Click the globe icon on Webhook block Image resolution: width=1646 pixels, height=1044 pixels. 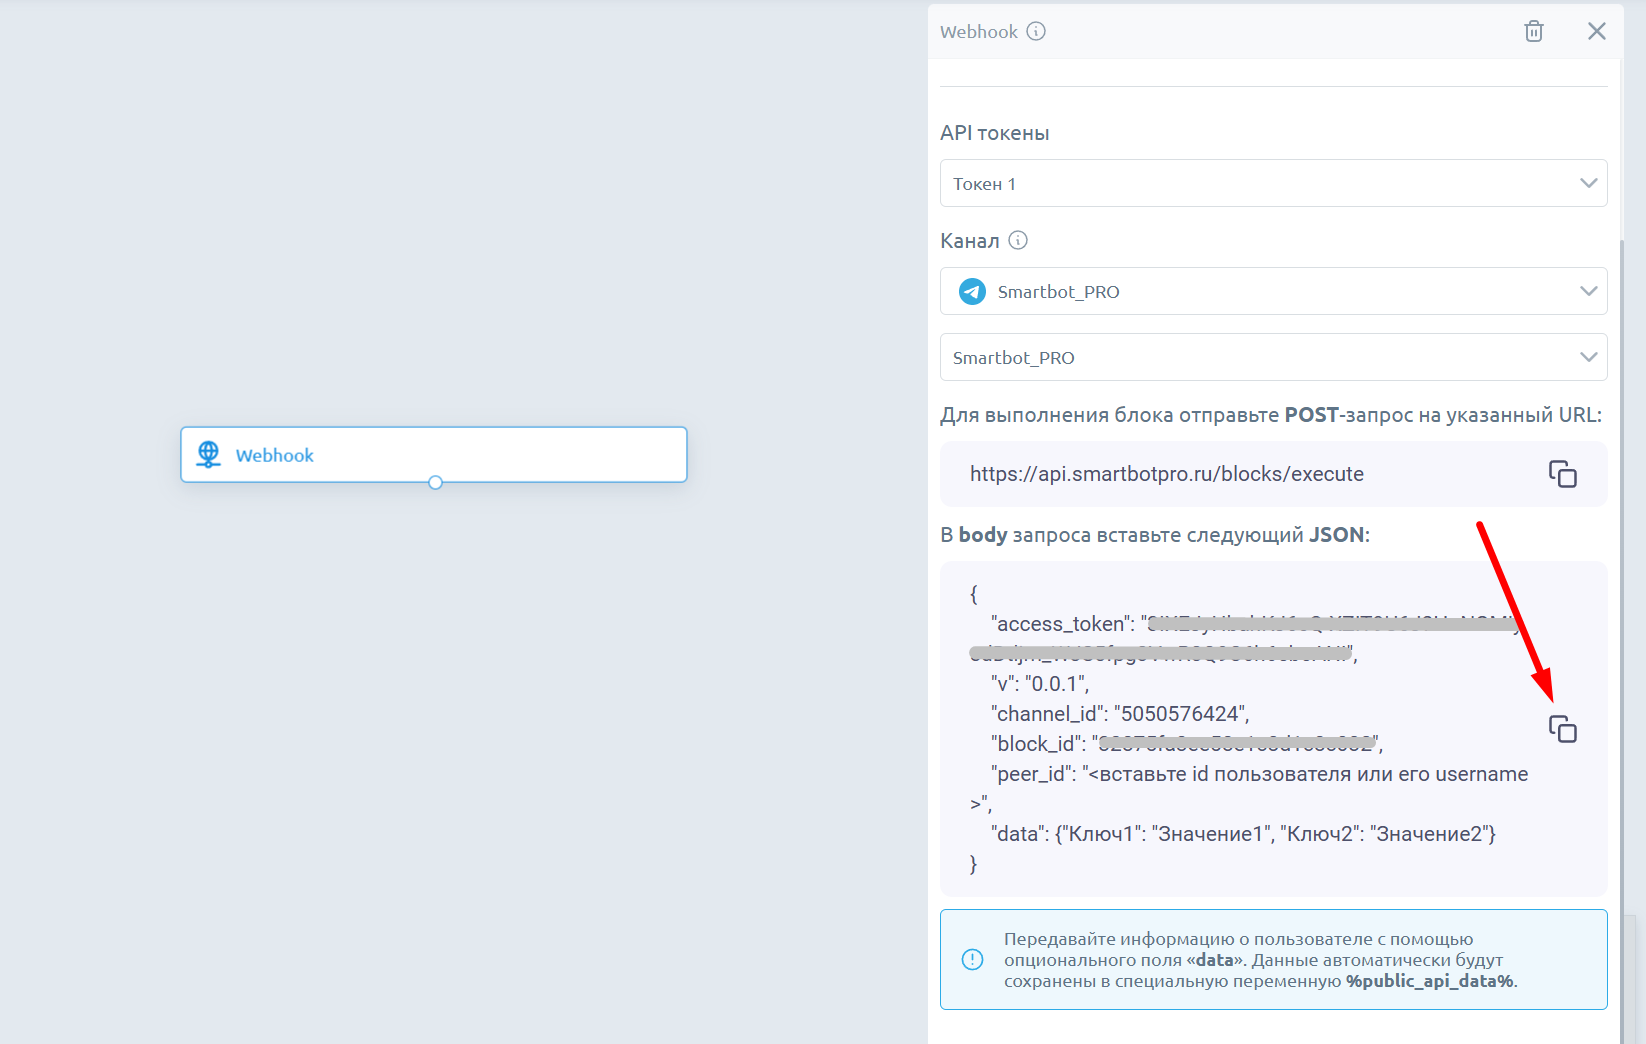click(208, 454)
